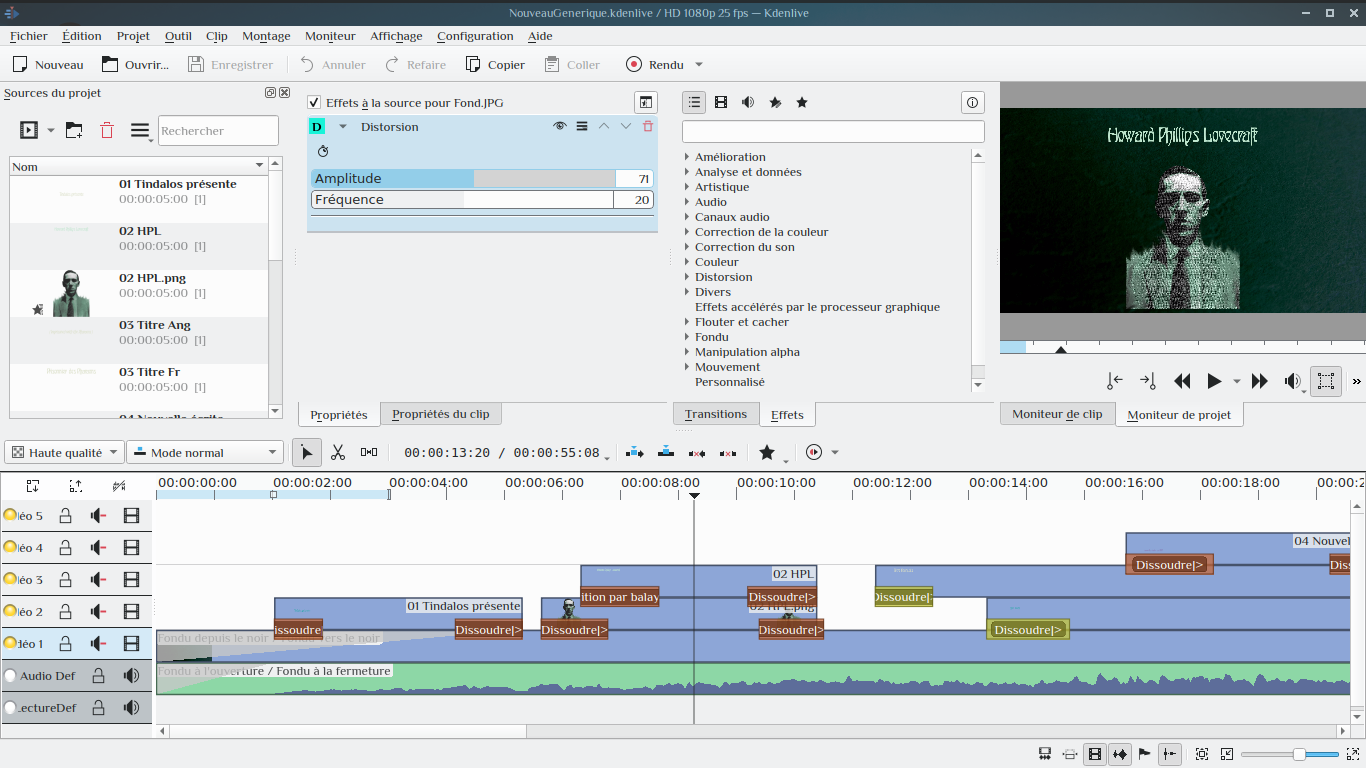Toggle main effects list view icon
The image size is (1366, 768).
(x=694, y=102)
